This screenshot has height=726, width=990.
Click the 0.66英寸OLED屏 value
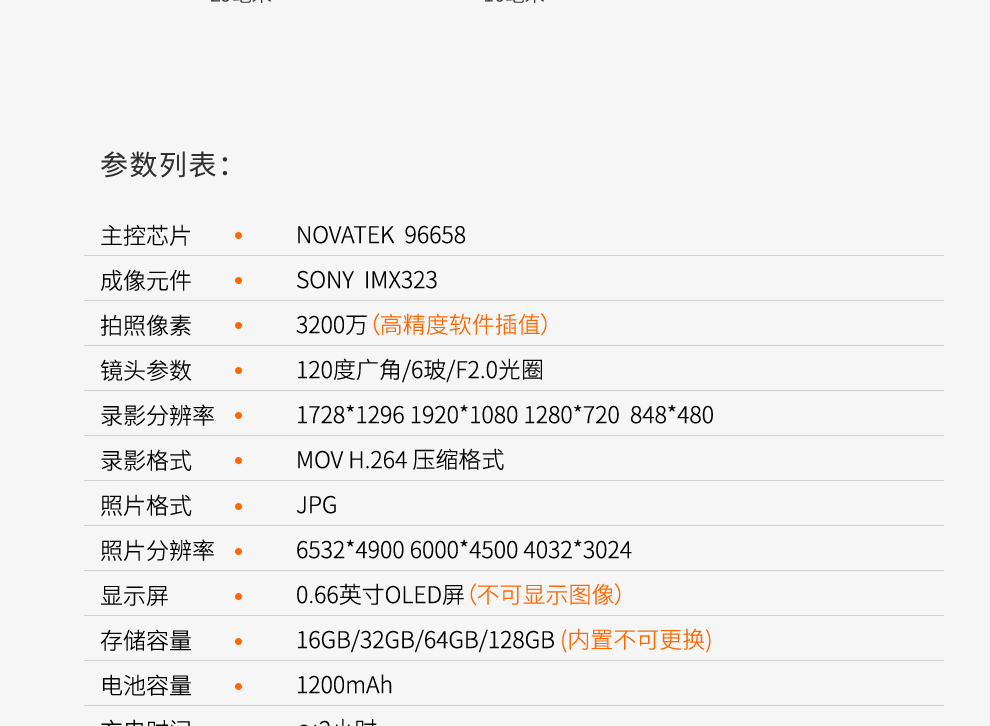pyautogui.click(x=380, y=595)
